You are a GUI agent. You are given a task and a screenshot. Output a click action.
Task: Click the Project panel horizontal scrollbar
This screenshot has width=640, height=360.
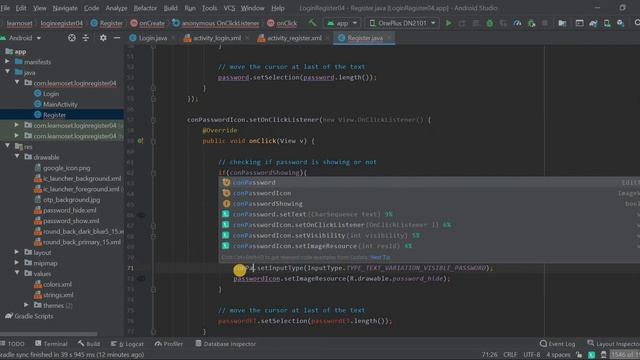[x=49, y=333]
